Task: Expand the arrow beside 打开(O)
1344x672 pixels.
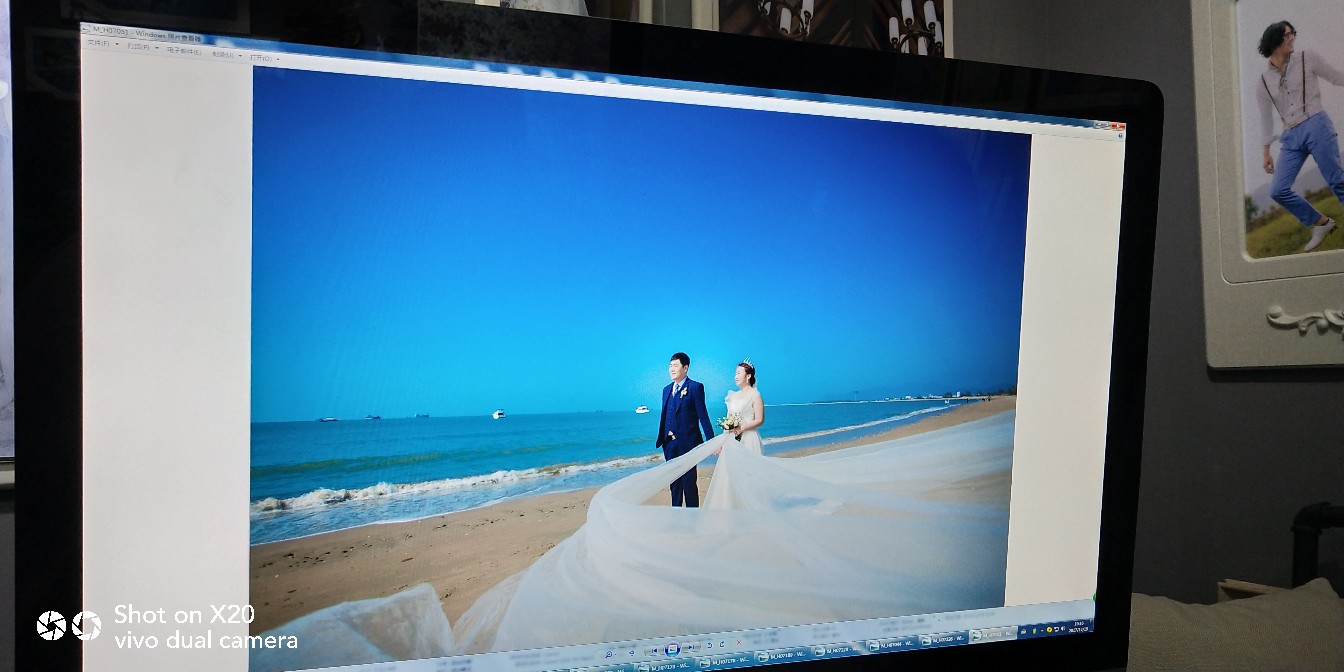Action: [278, 59]
